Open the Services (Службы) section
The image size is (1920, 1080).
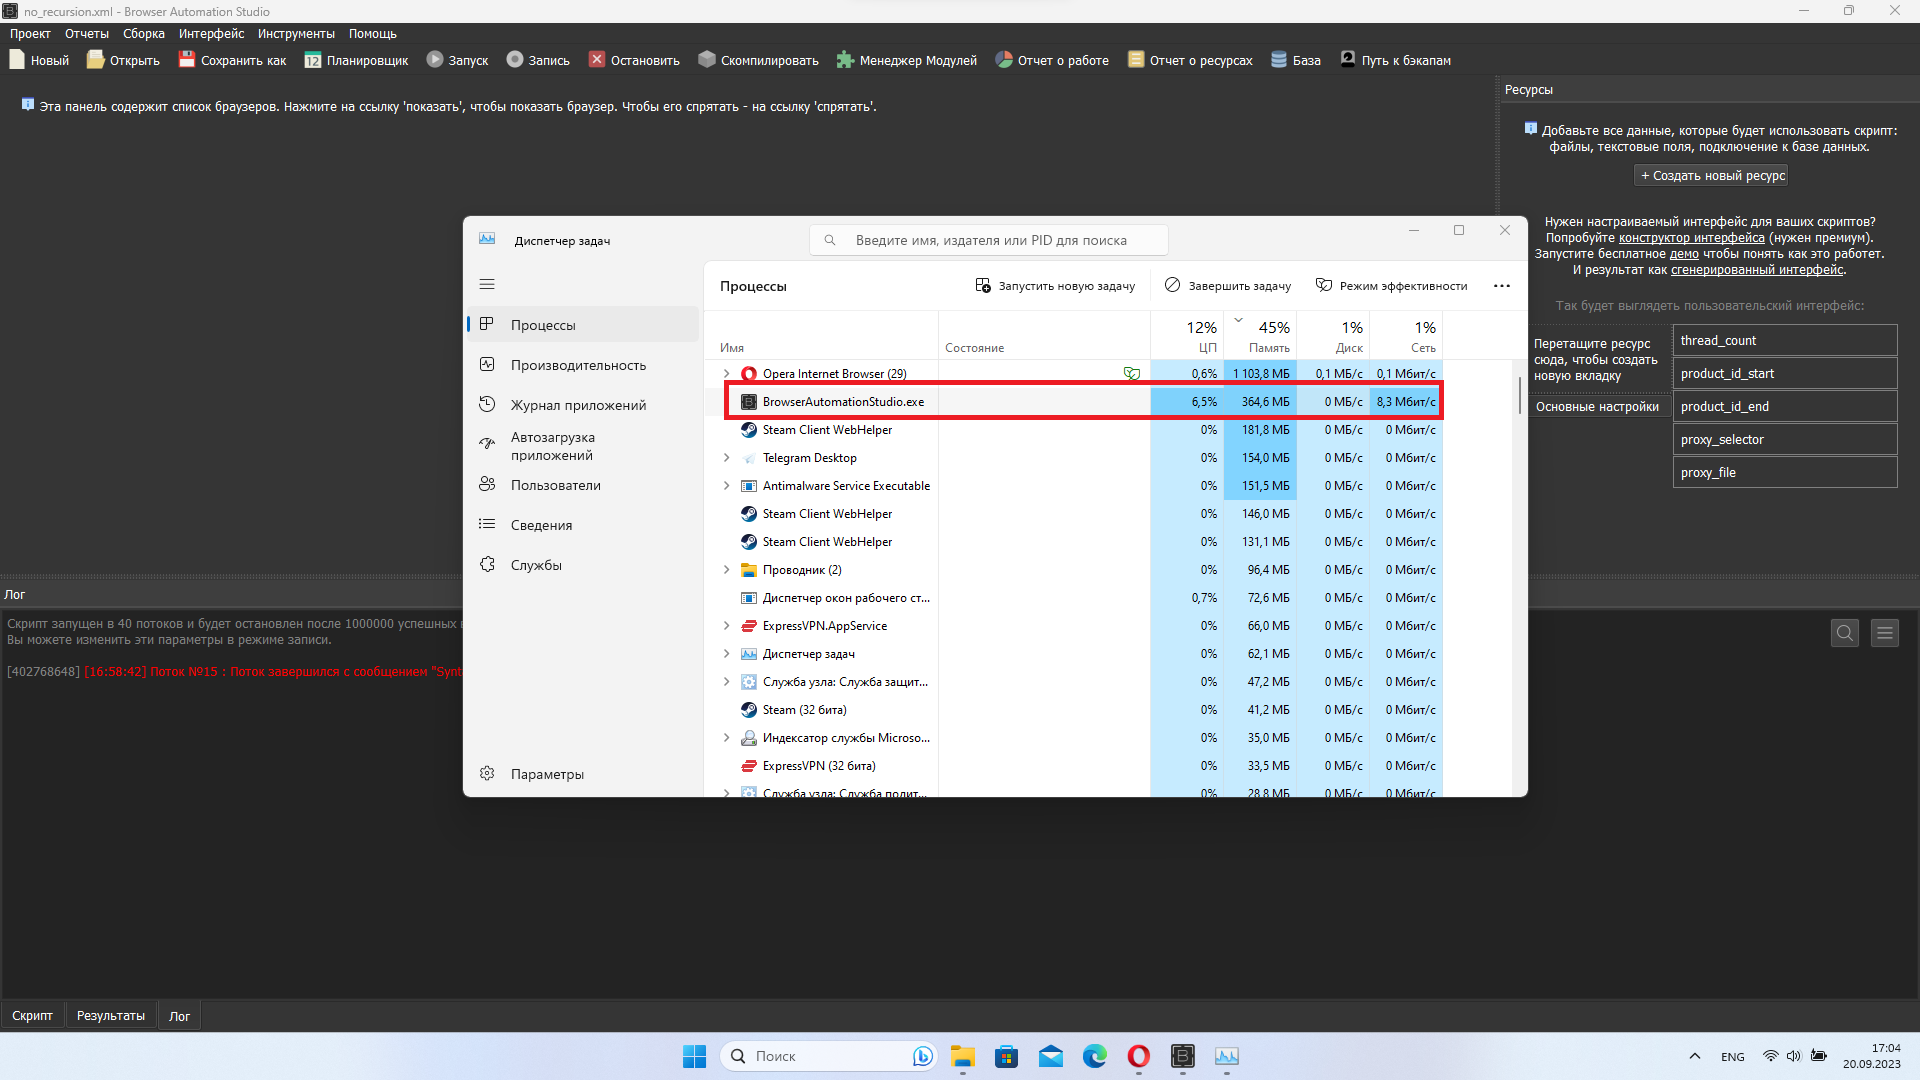536,565
